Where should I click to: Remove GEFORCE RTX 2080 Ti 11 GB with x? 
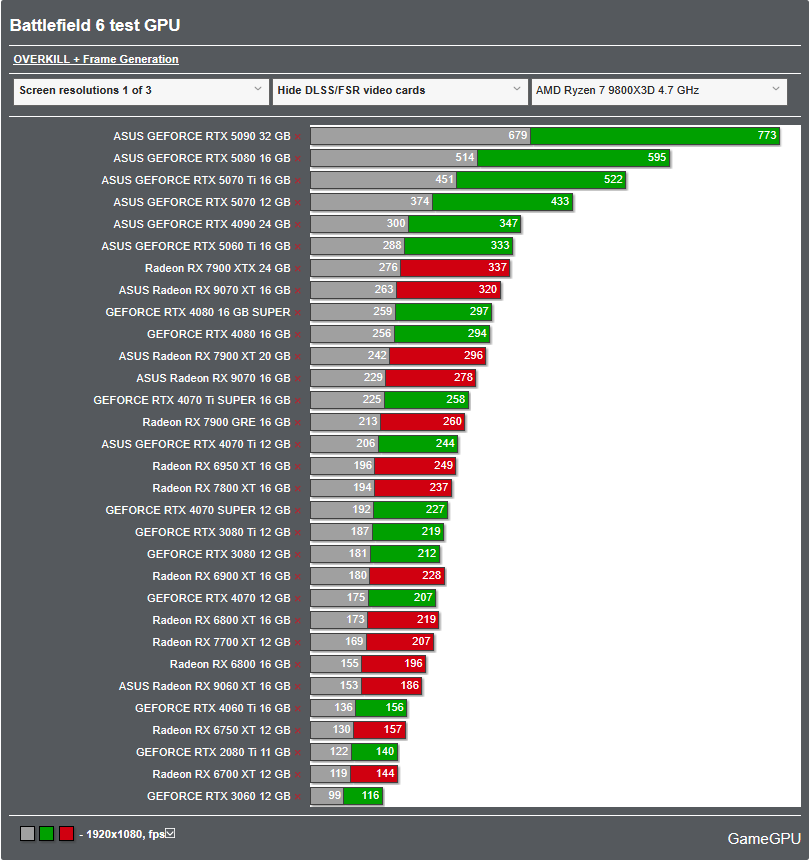point(297,753)
